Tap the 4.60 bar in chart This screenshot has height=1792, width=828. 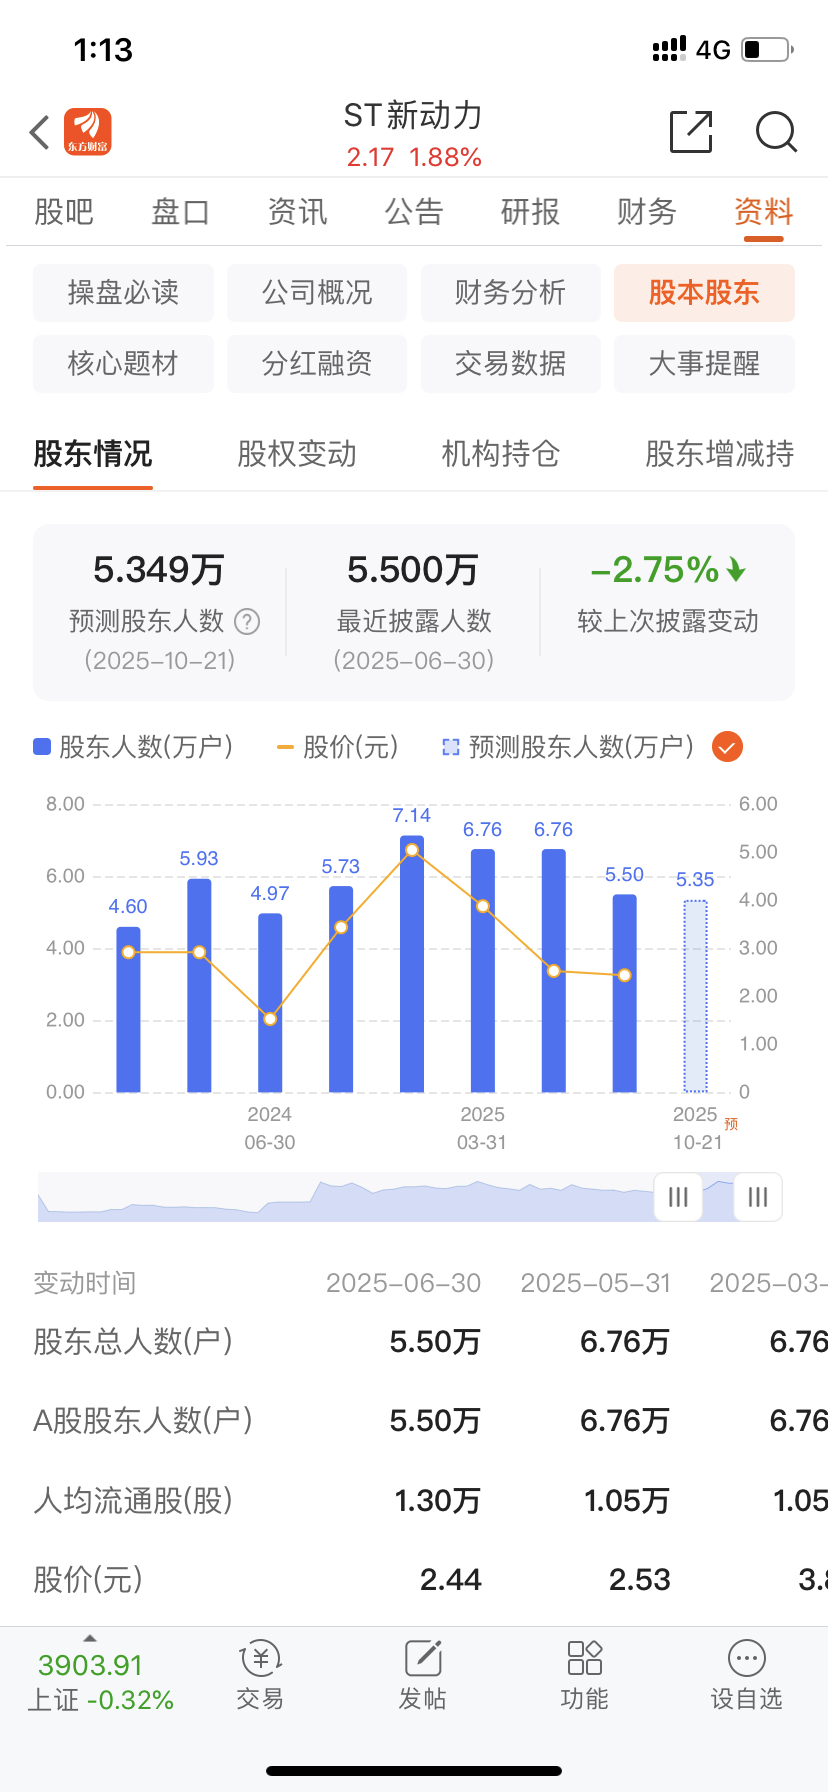click(128, 1010)
